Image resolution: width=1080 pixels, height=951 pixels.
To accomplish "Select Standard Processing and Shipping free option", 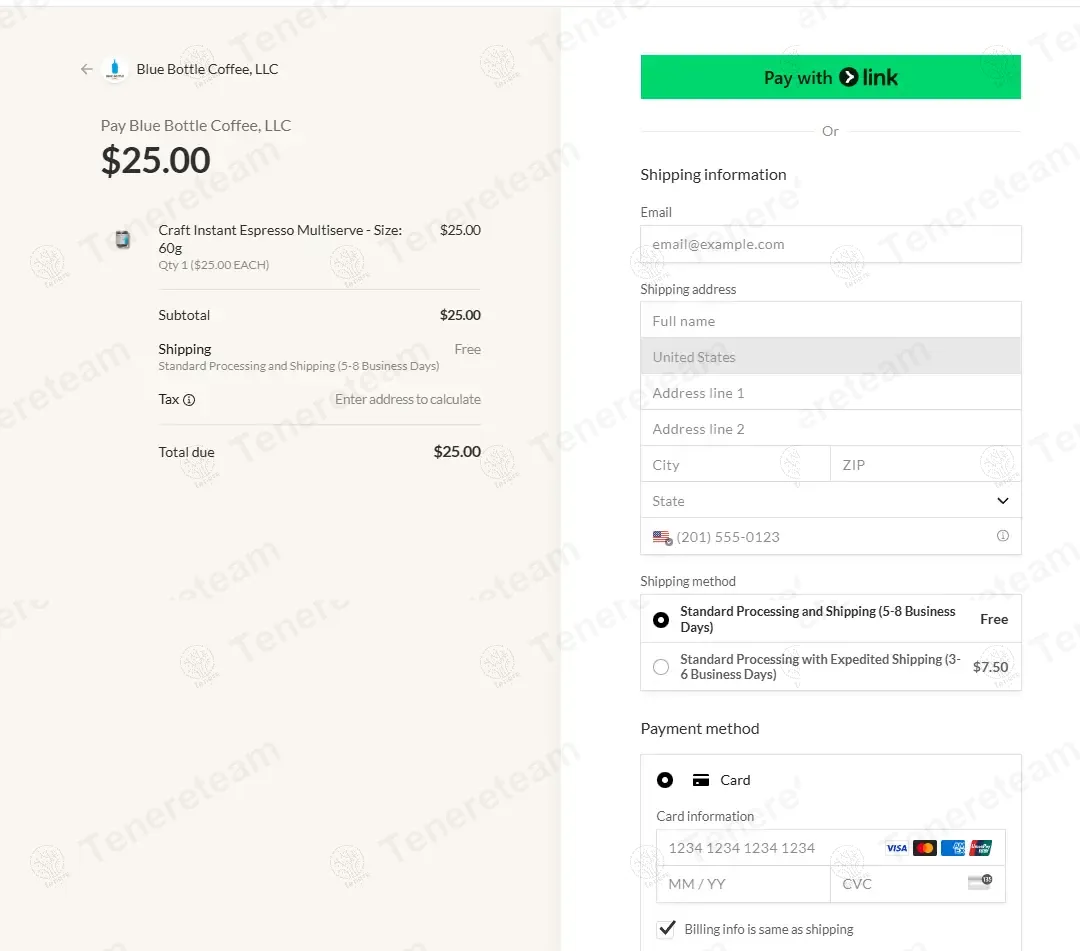I will [661, 620].
